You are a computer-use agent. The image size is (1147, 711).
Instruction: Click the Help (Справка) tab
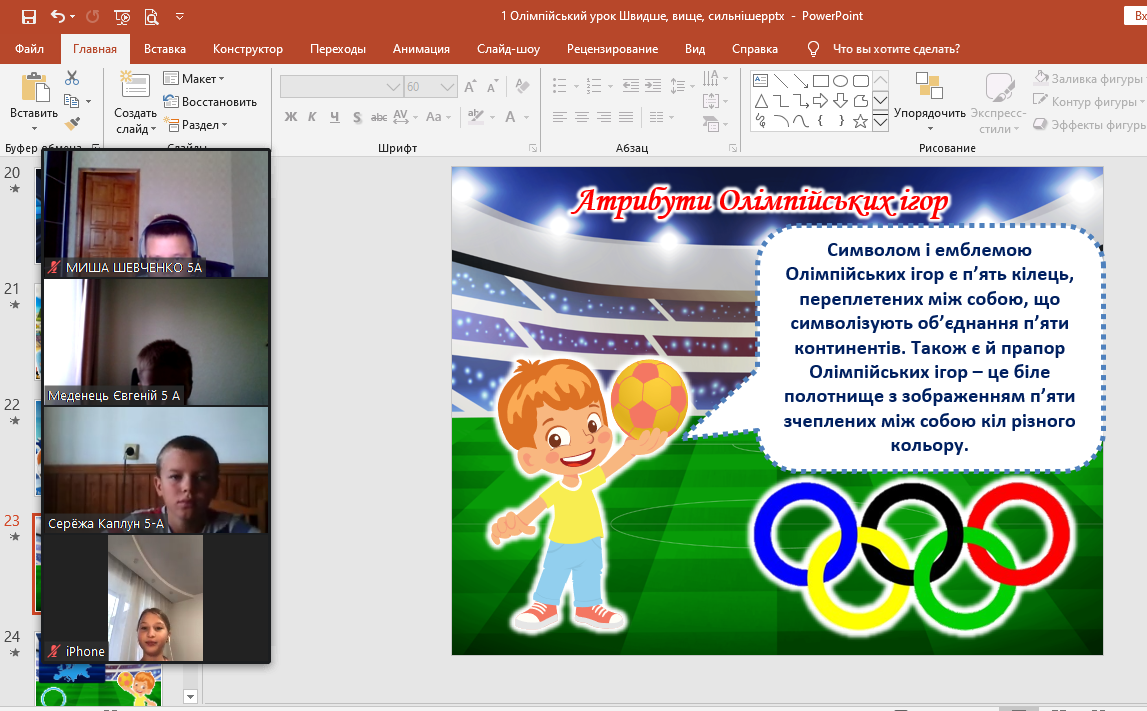(755, 49)
